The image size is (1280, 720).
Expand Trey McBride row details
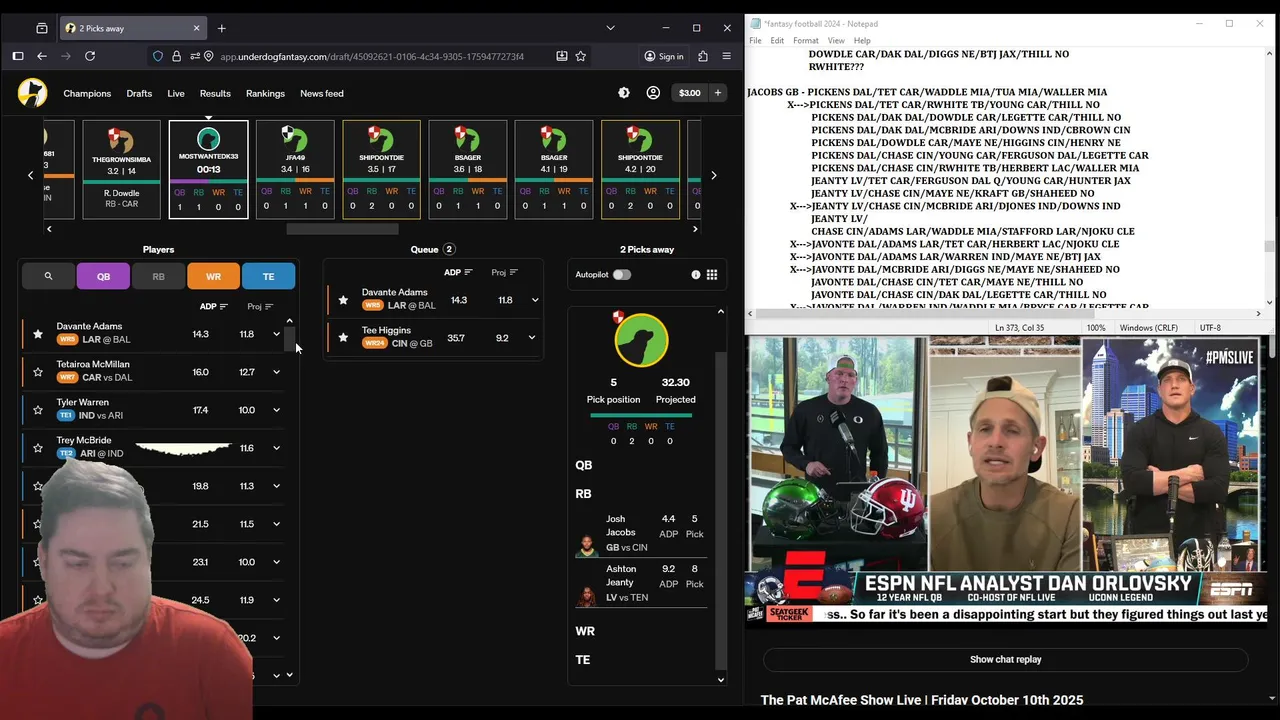pos(277,448)
